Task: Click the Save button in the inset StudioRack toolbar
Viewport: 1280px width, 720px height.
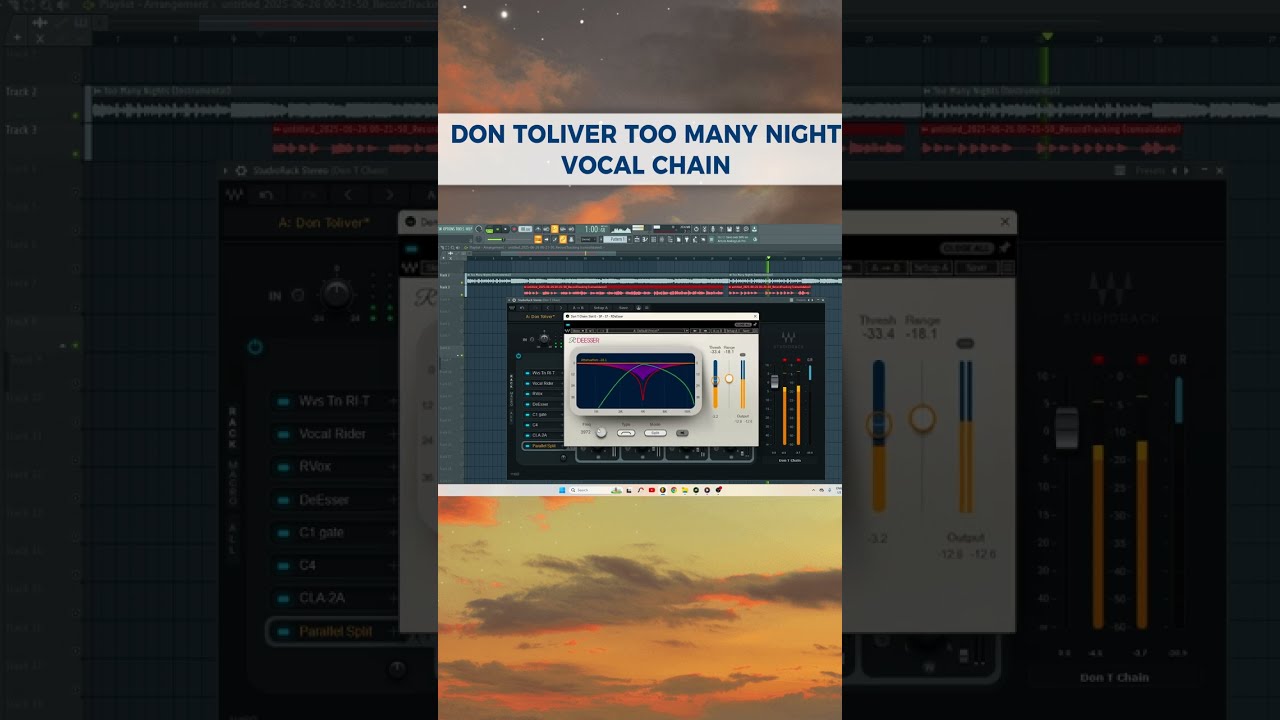Action: (x=623, y=308)
